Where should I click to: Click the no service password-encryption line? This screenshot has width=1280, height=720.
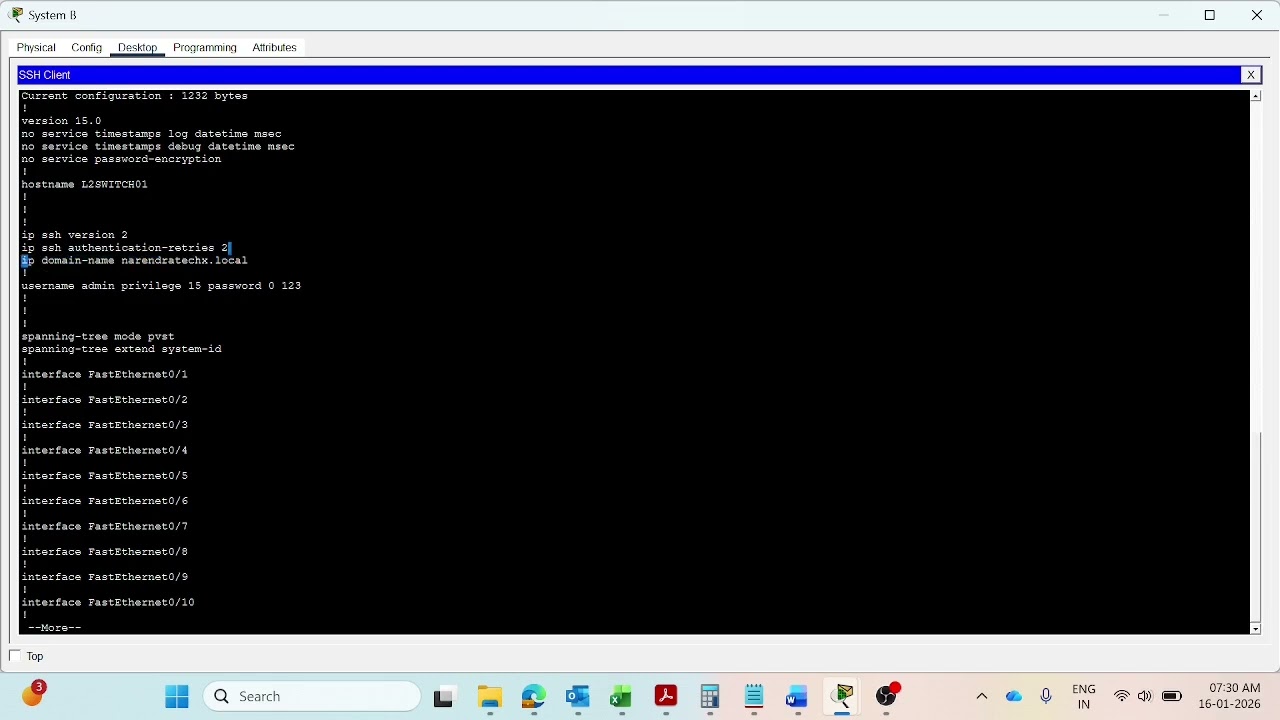[x=121, y=159]
